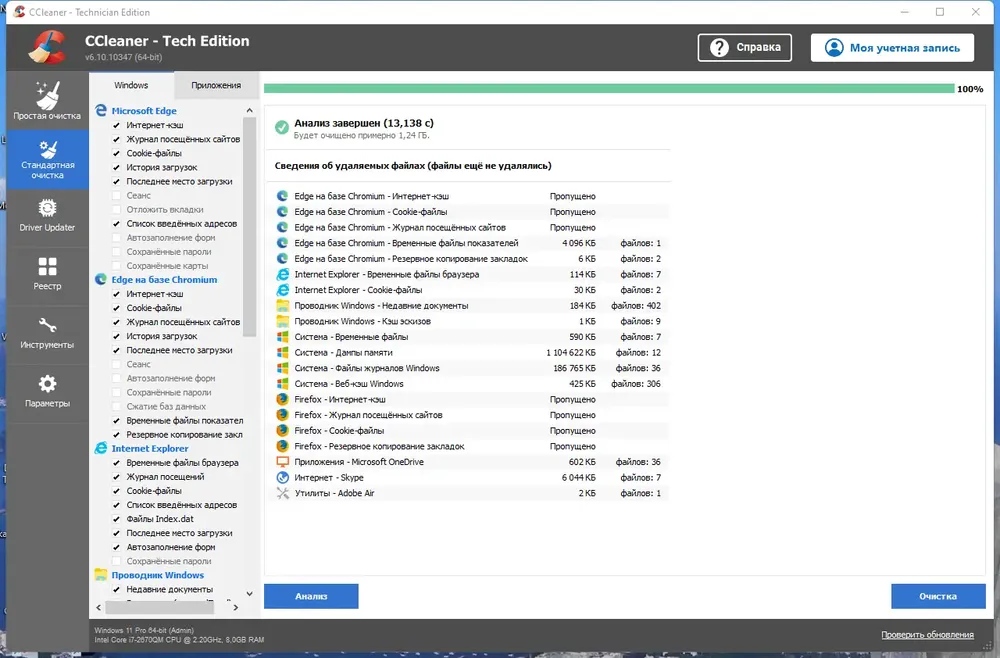Image resolution: width=1000 pixels, height=658 pixels.
Task: Open Моя учетная запись button
Action: [892, 48]
